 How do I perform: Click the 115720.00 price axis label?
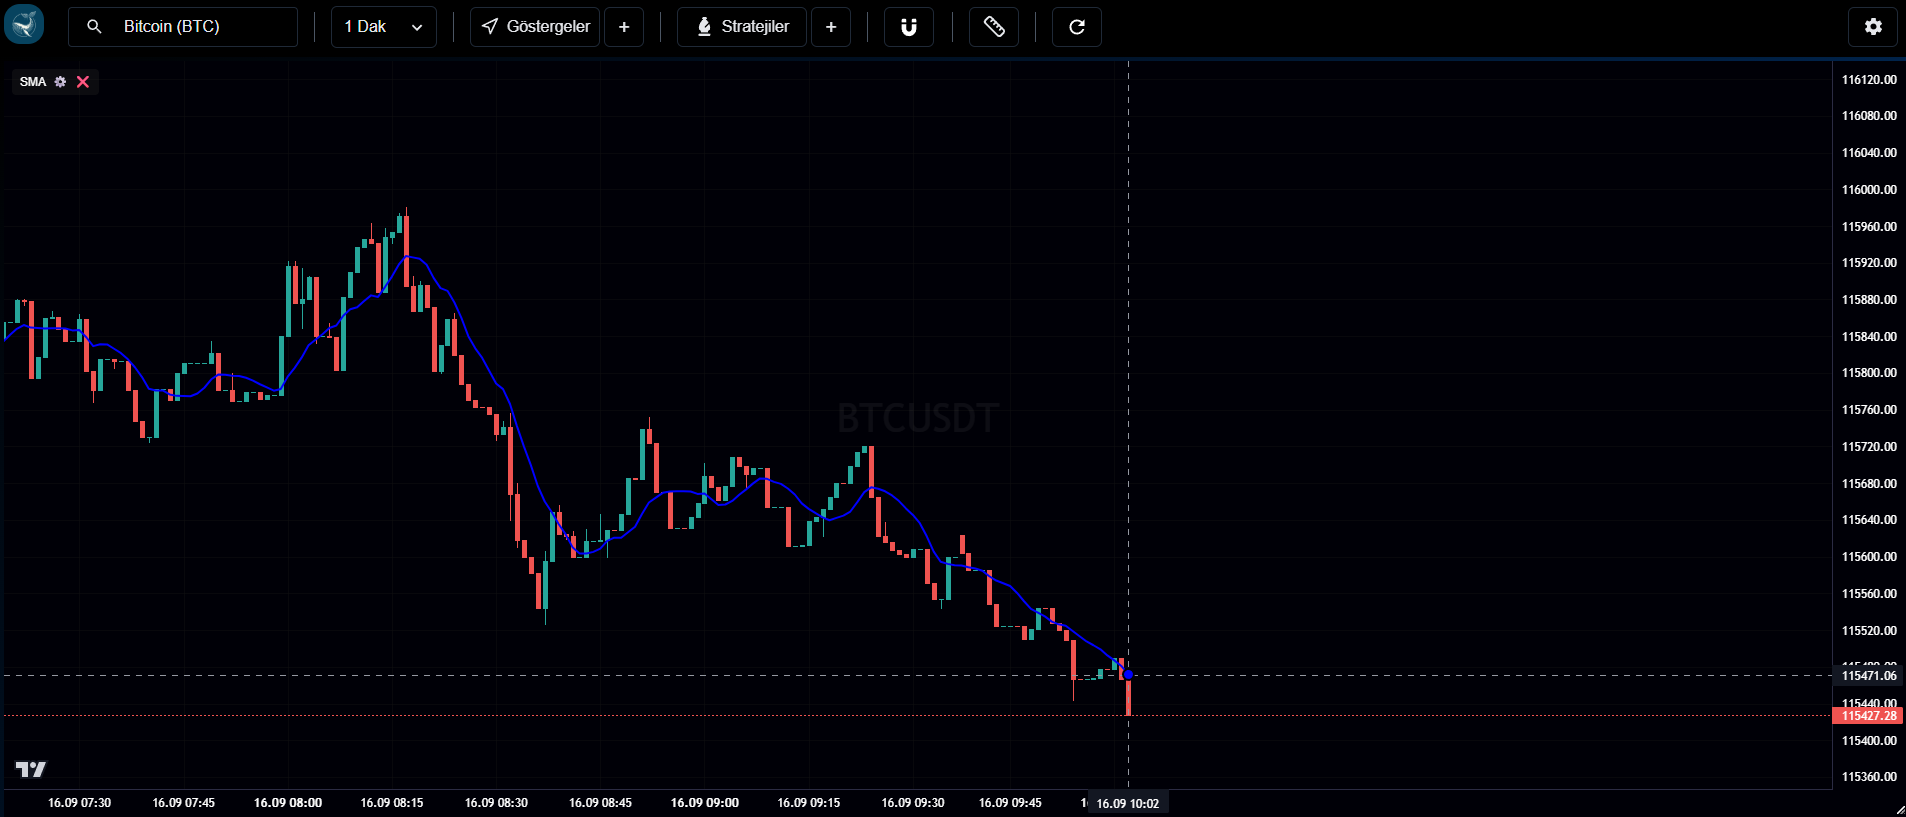(x=1869, y=447)
